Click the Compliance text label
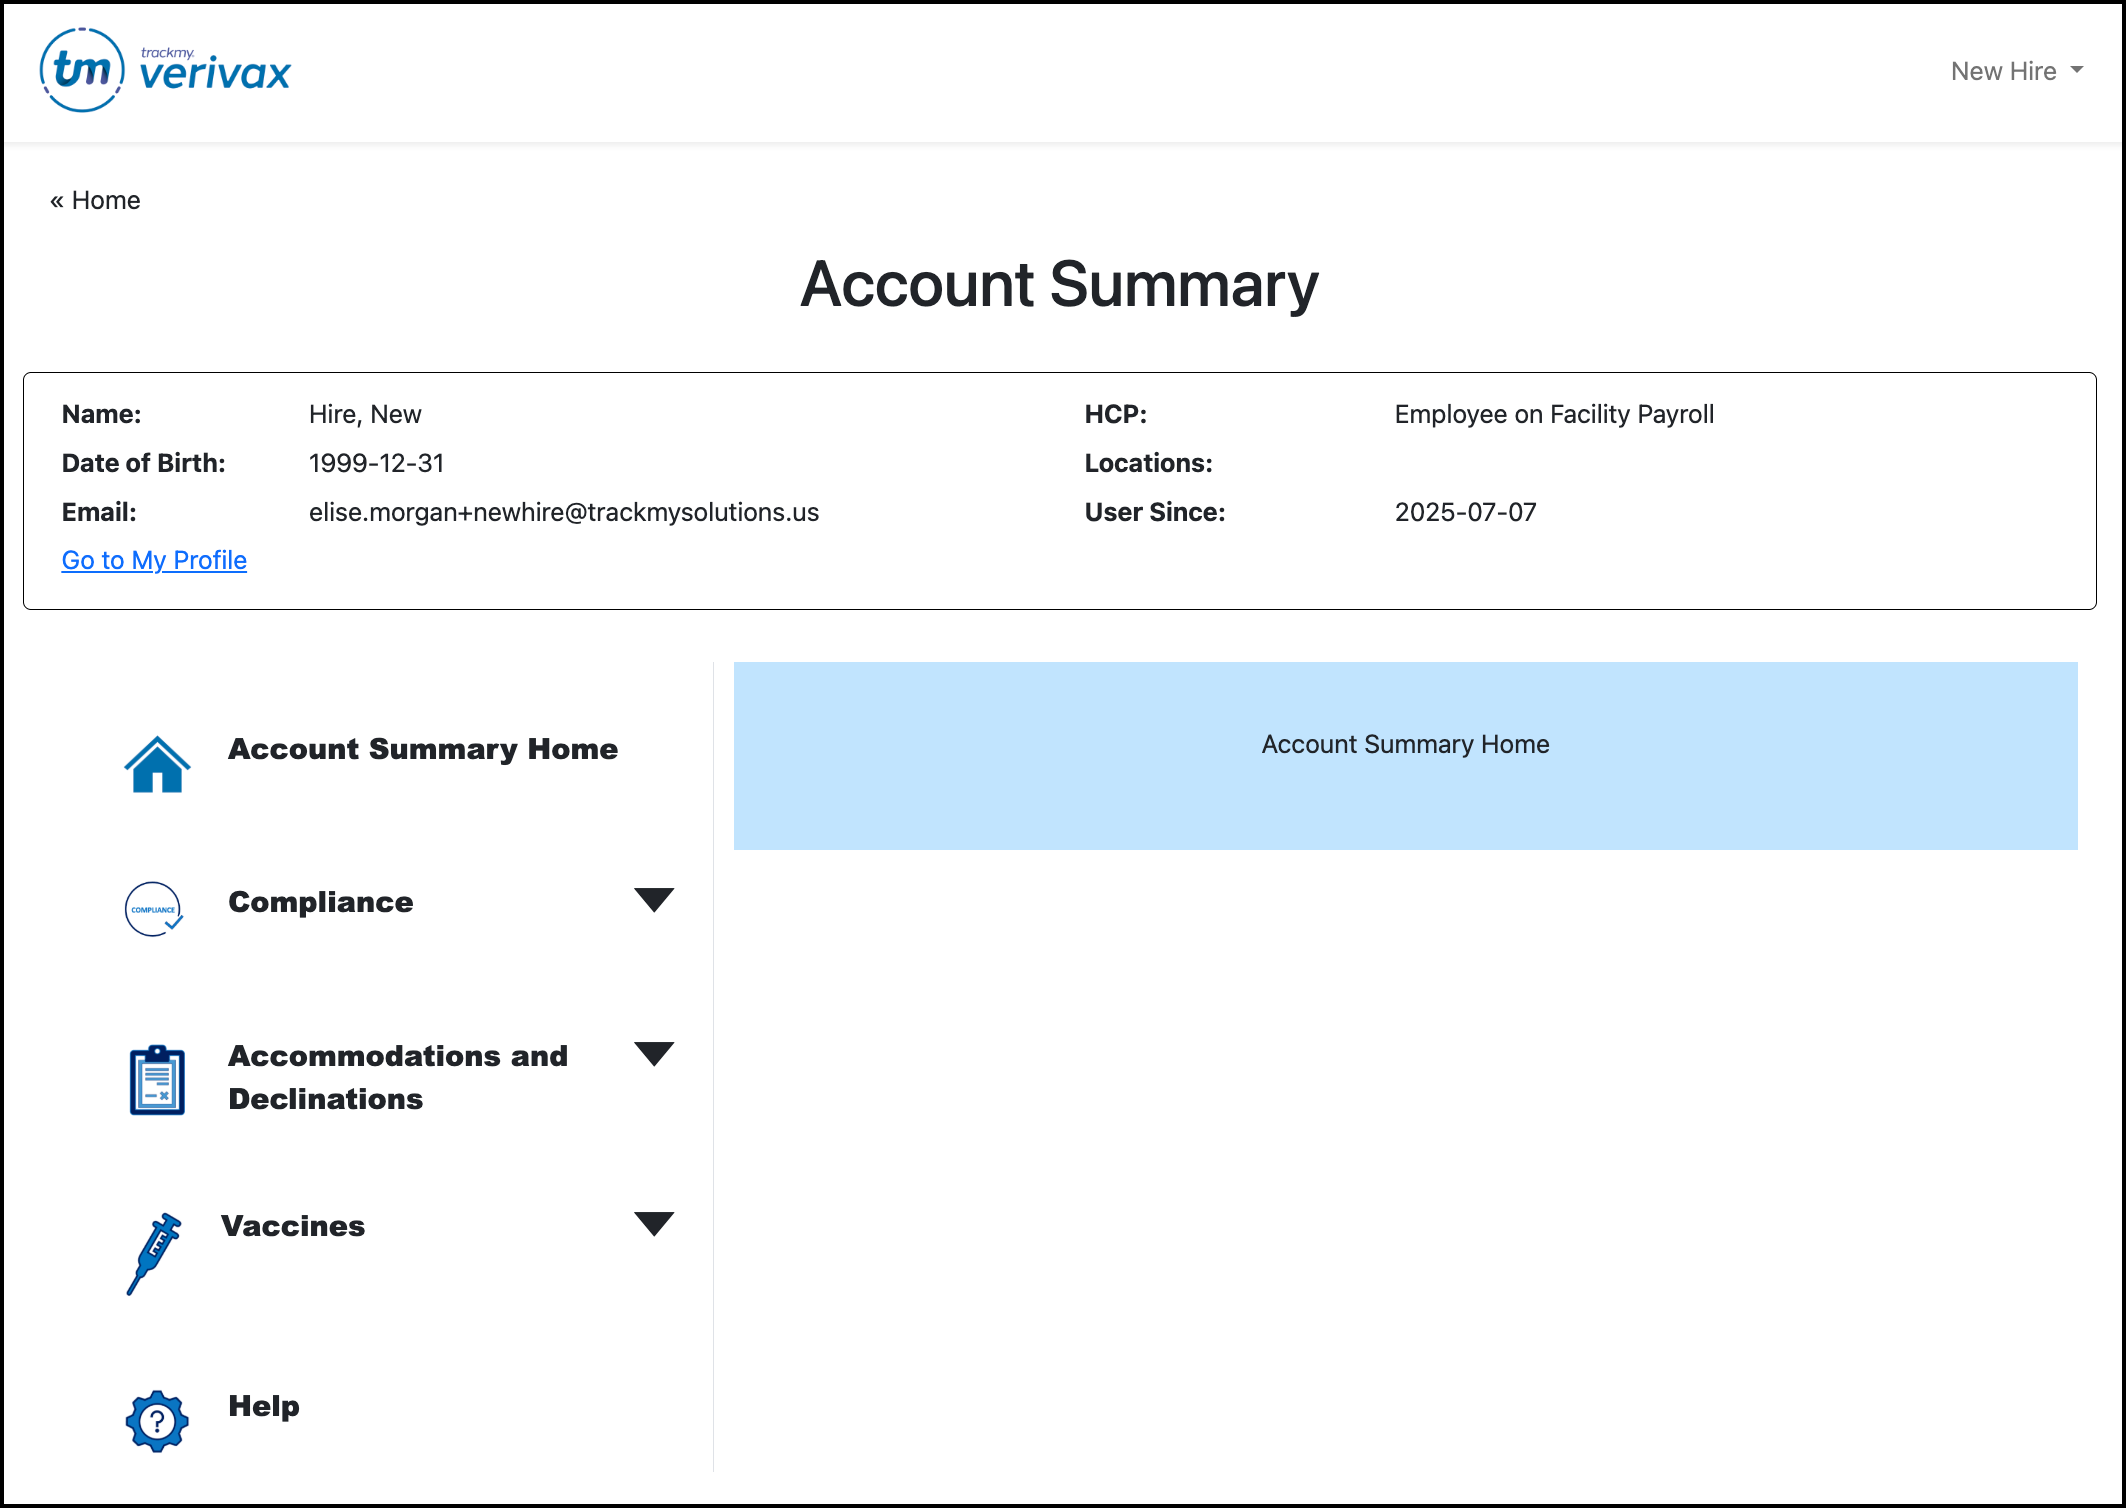This screenshot has height=1508, width=2126. [321, 901]
